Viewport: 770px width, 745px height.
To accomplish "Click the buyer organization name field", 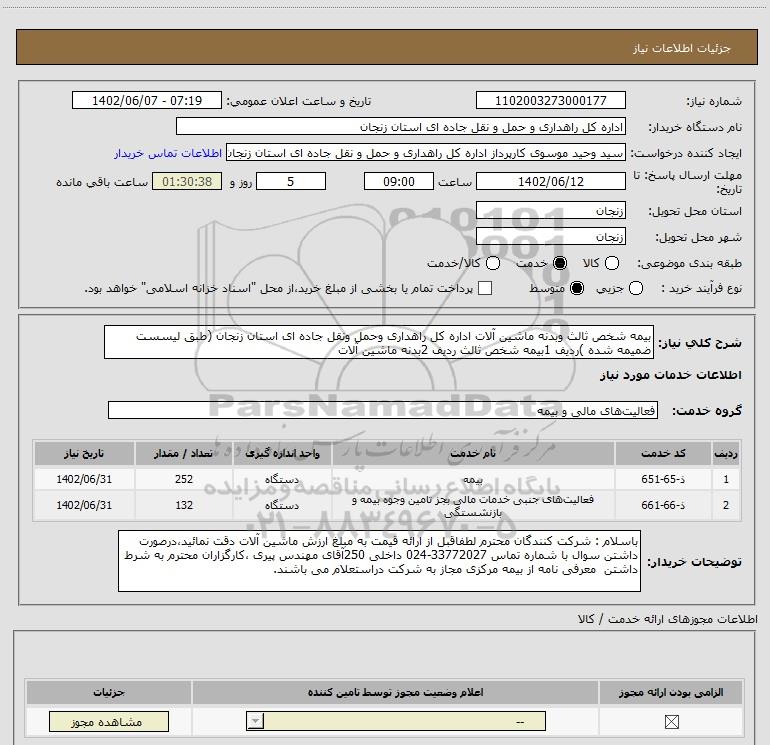I will click(x=401, y=126).
